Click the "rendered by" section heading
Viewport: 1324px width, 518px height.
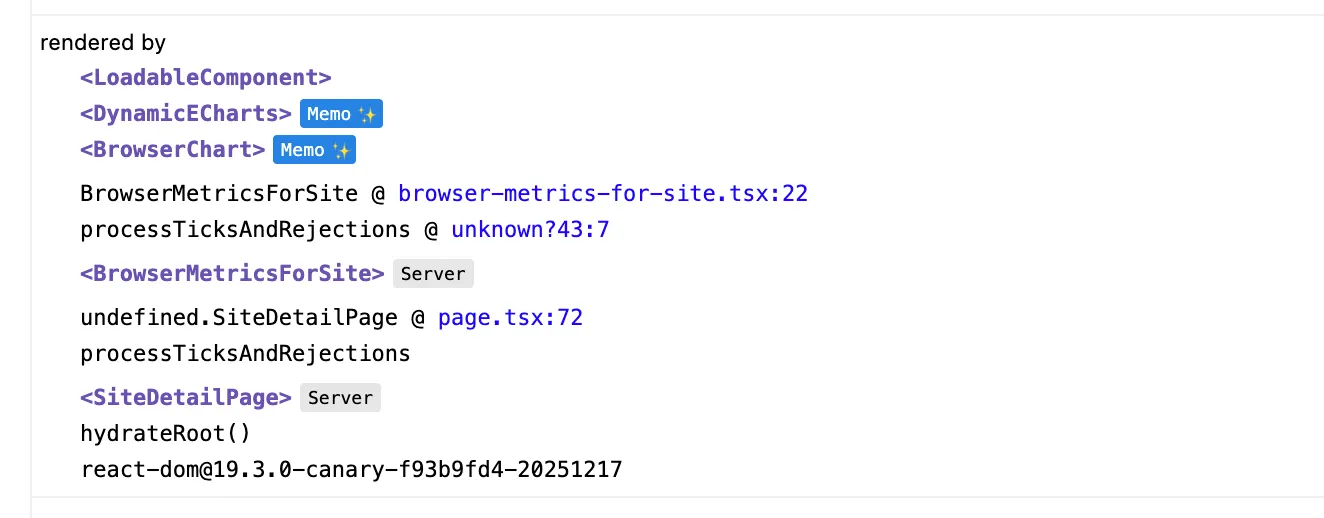point(103,43)
